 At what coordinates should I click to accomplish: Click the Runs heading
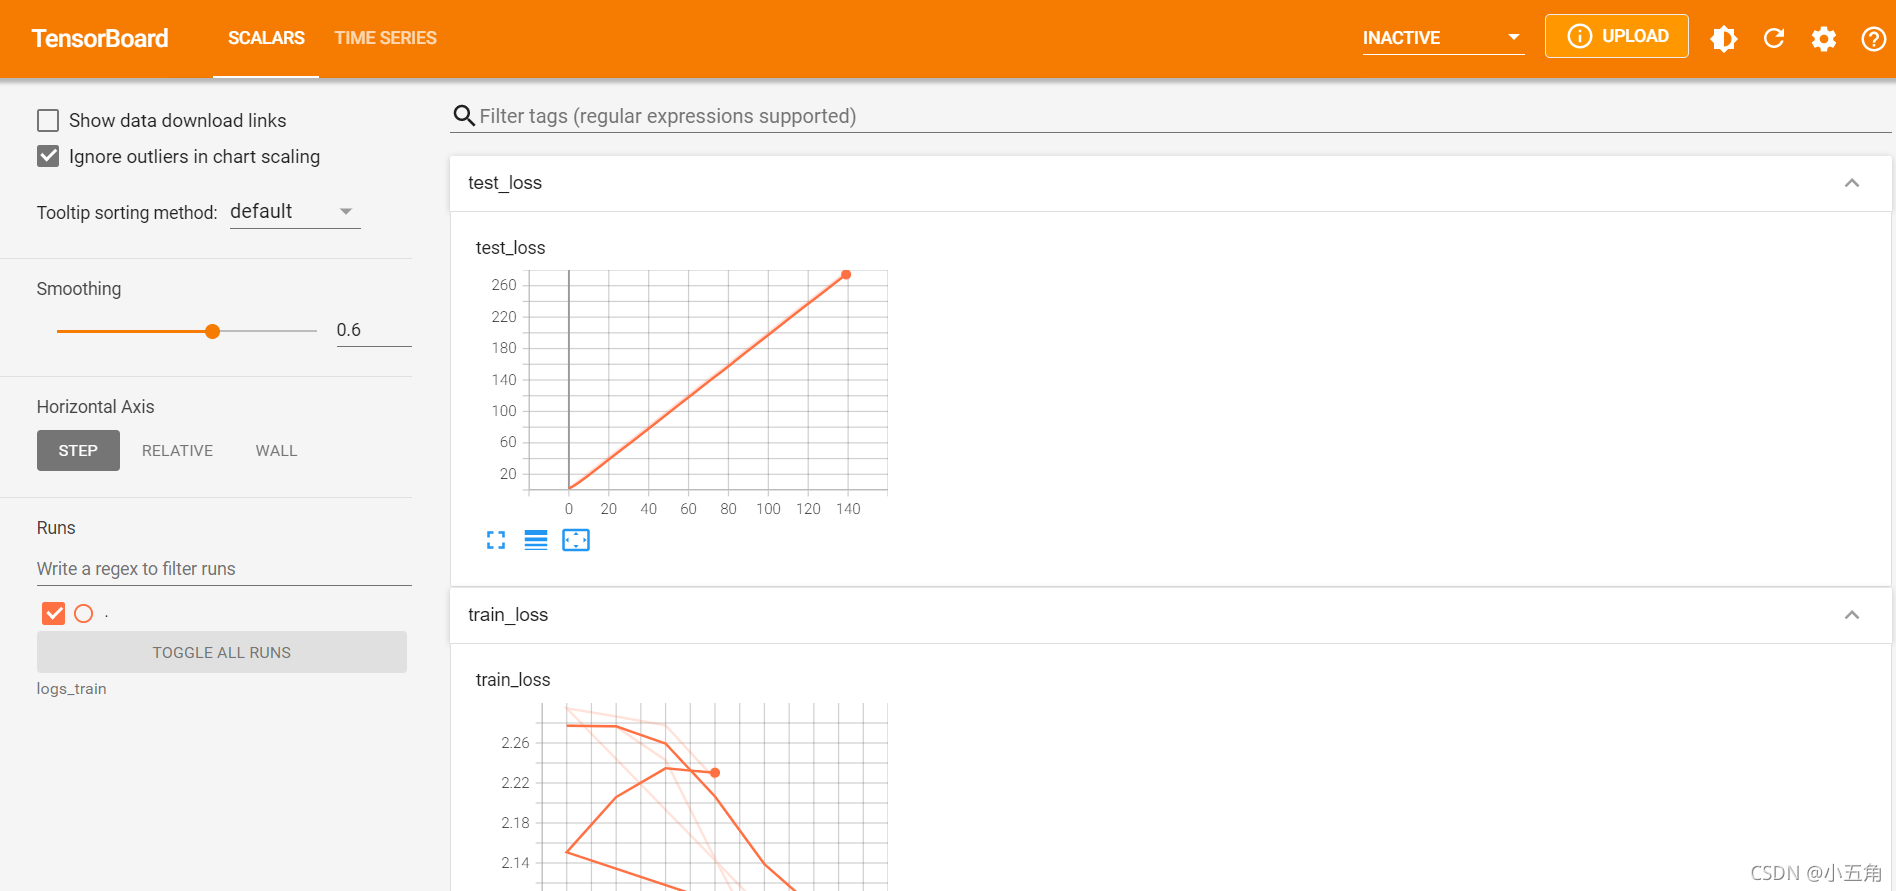[56, 528]
